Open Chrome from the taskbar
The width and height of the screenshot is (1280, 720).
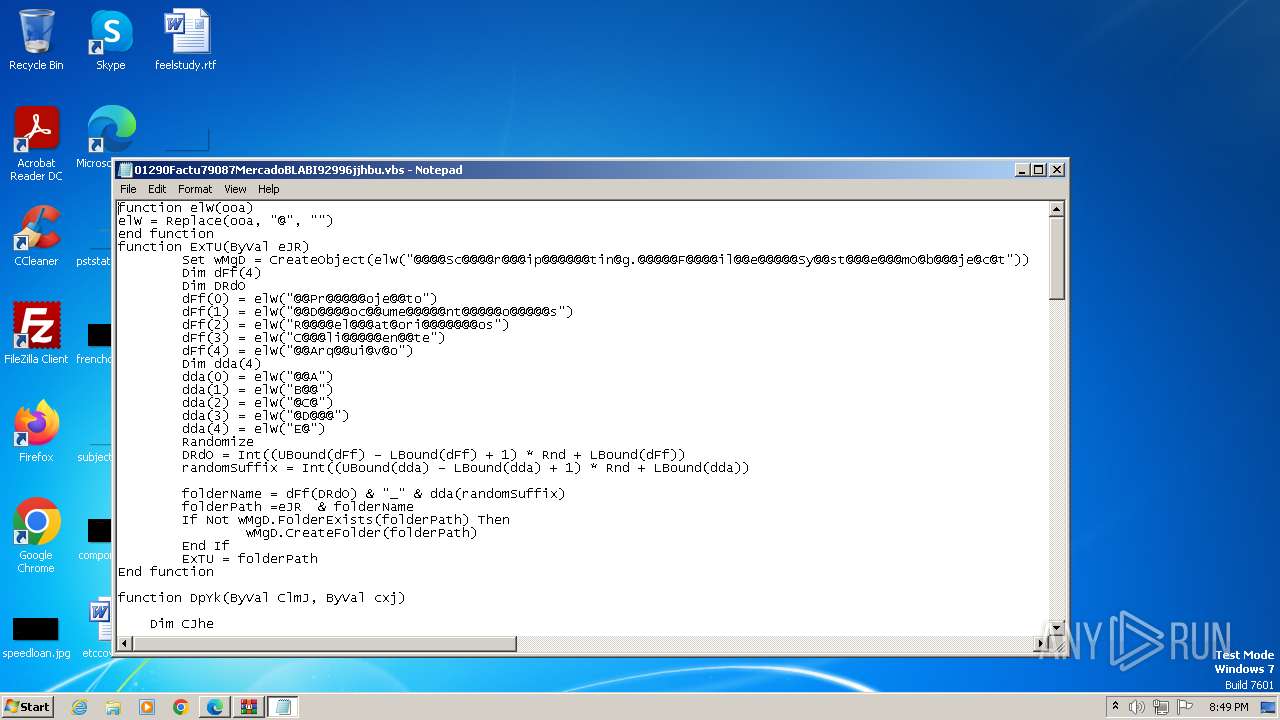[181, 707]
